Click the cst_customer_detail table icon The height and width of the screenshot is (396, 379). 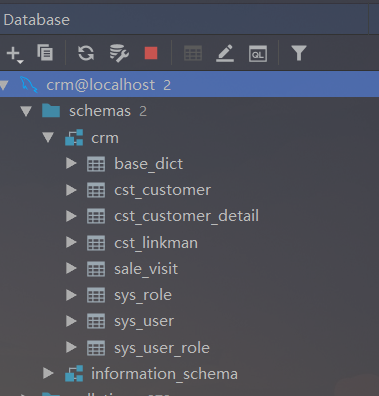(x=96, y=216)
